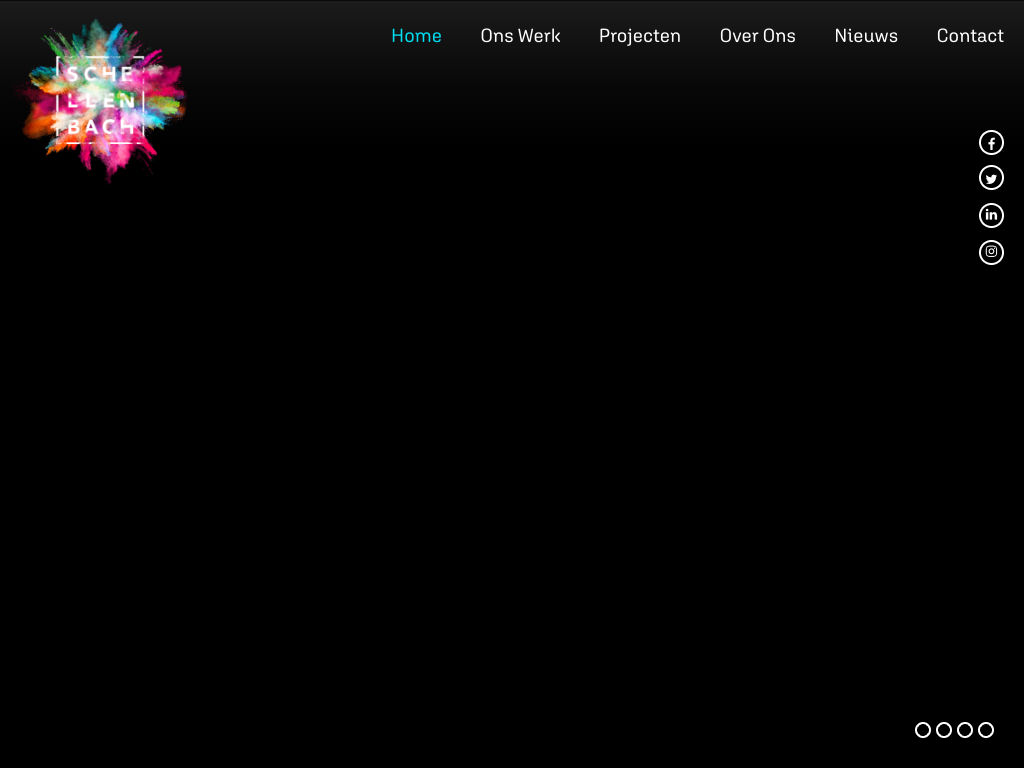
Task: Switch to the second slide dot
Action: coord(944,730)
